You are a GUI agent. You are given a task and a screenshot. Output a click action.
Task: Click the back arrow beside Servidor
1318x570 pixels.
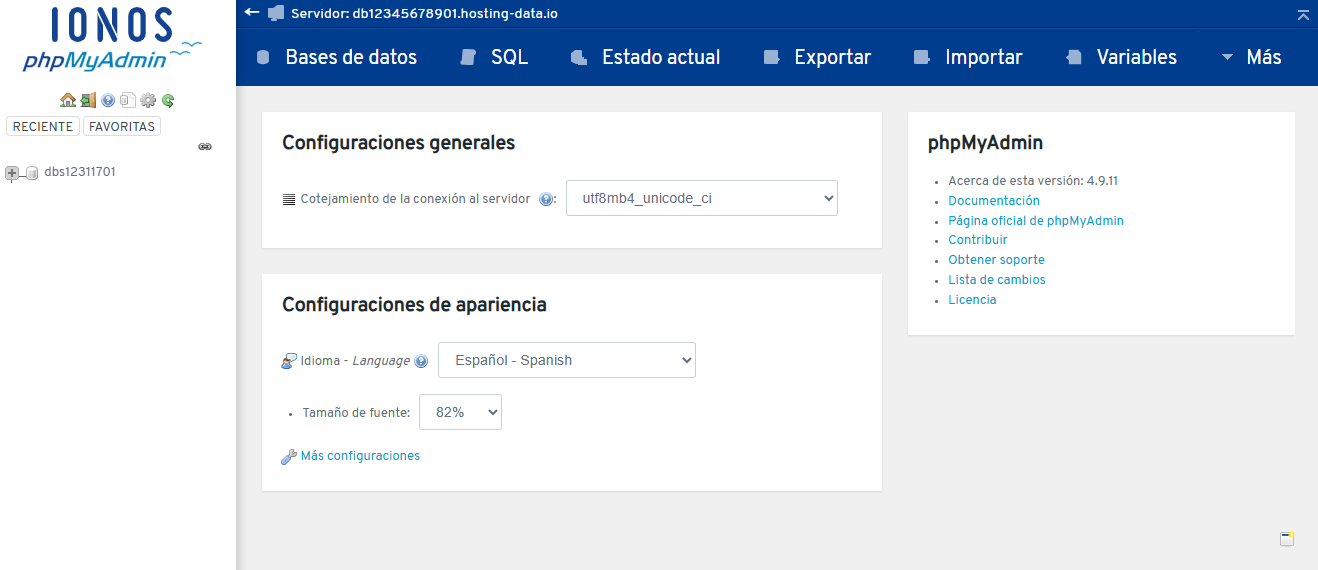252,12
